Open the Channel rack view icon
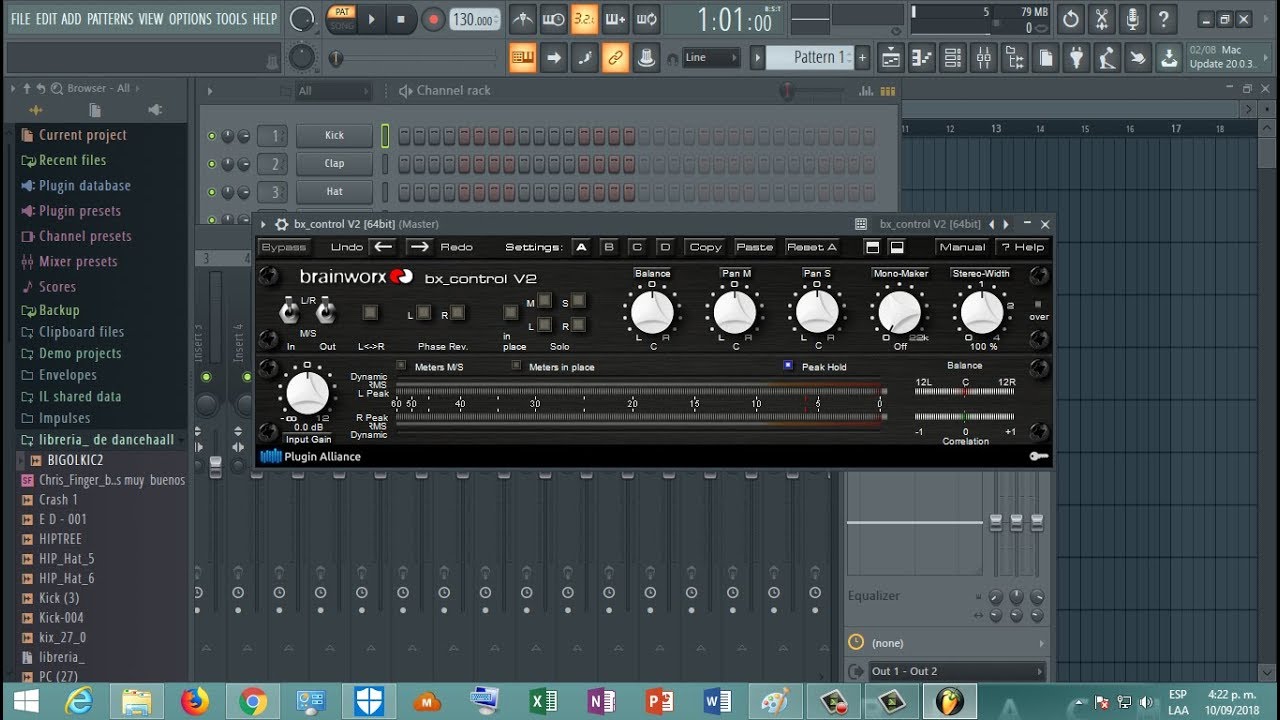Viewport: 1280px width, 720px height. [x=953, y=58]
